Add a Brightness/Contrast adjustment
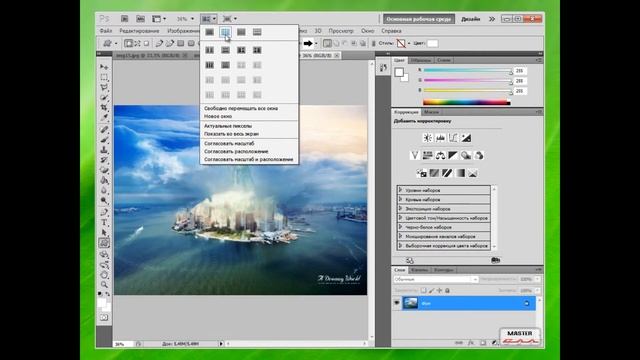The width and height of the screenshot is (640, 360). (427, 138)
